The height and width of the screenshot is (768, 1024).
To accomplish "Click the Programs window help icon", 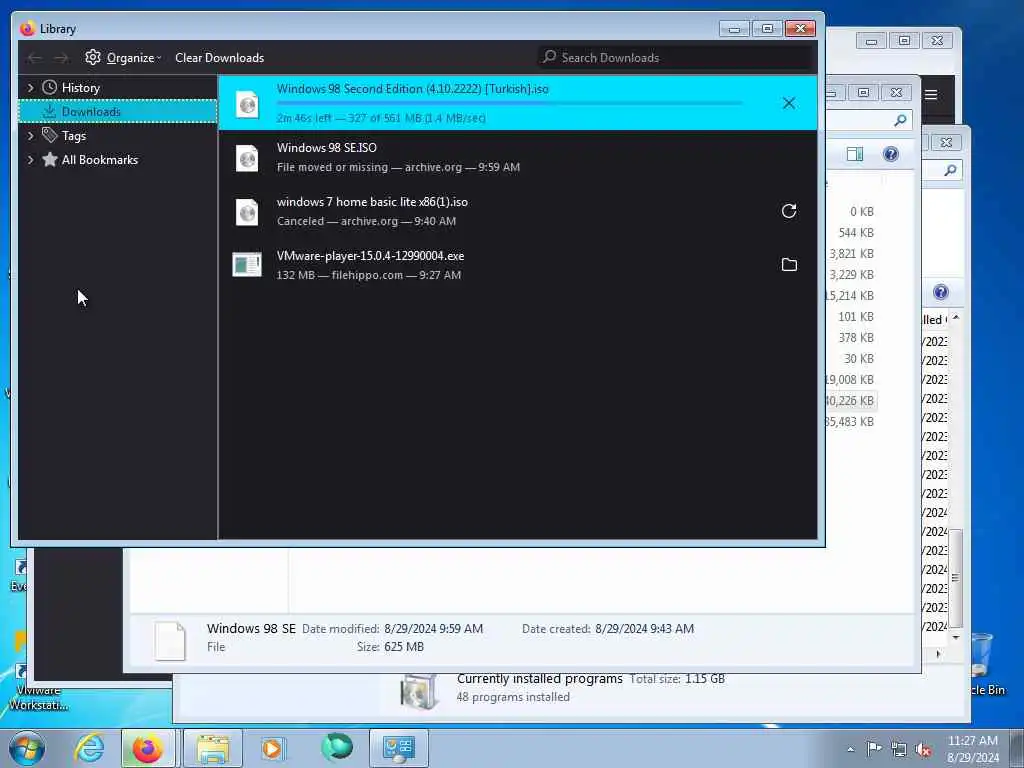I will 940,292.
